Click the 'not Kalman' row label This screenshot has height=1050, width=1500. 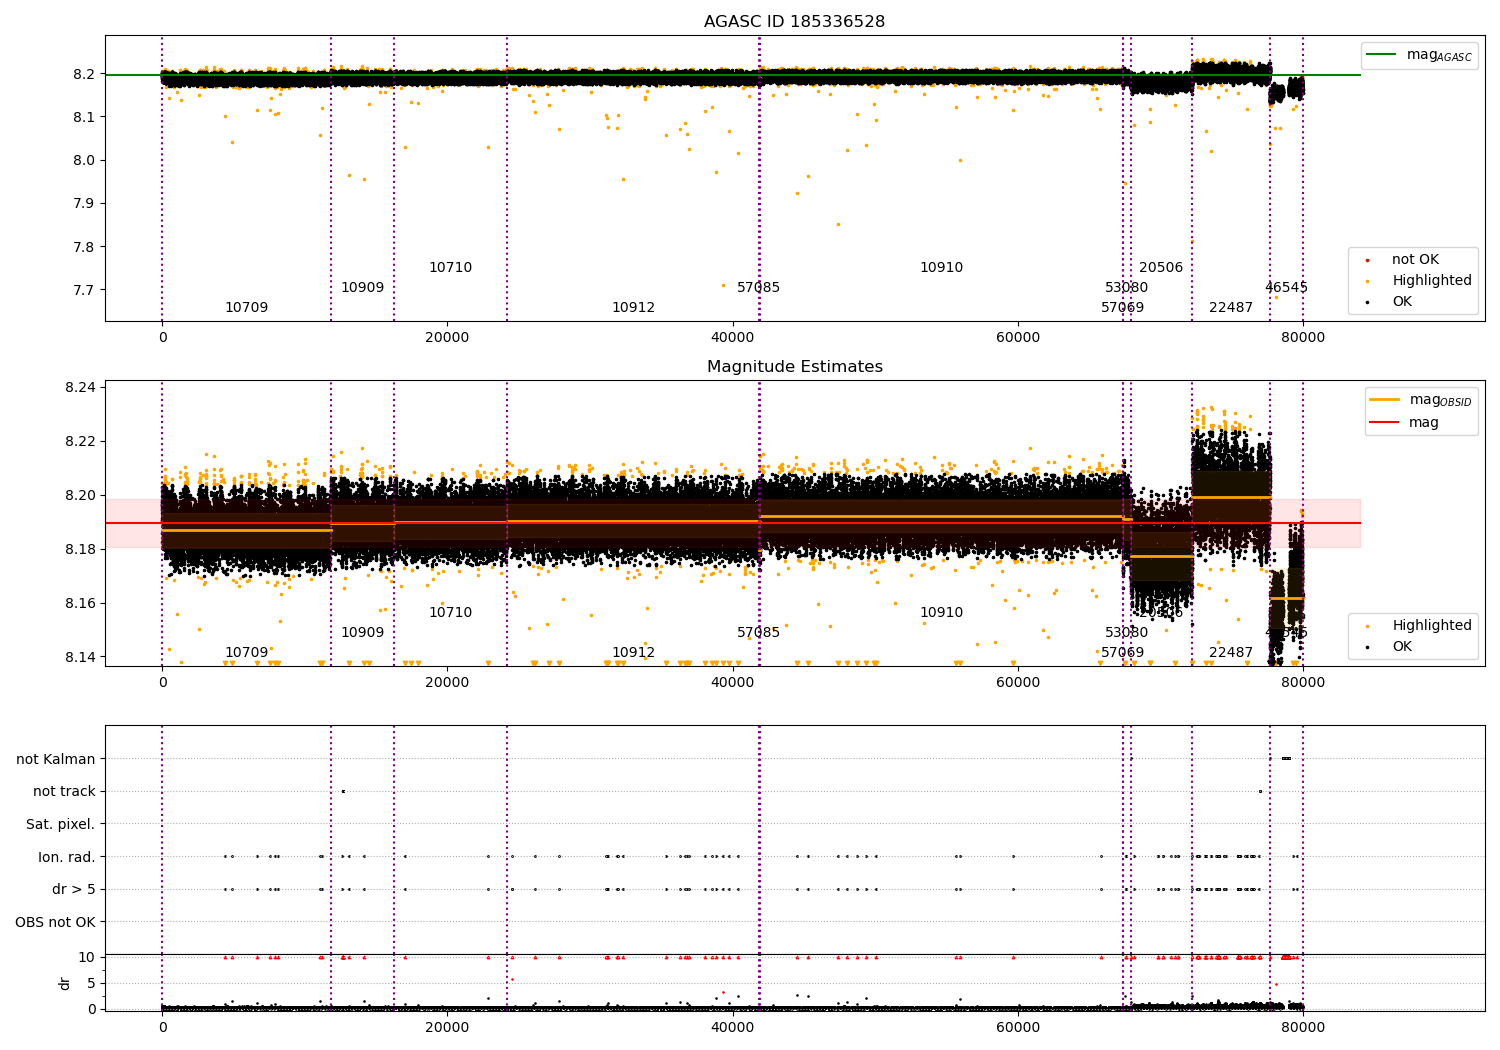[x=56, y=759]
